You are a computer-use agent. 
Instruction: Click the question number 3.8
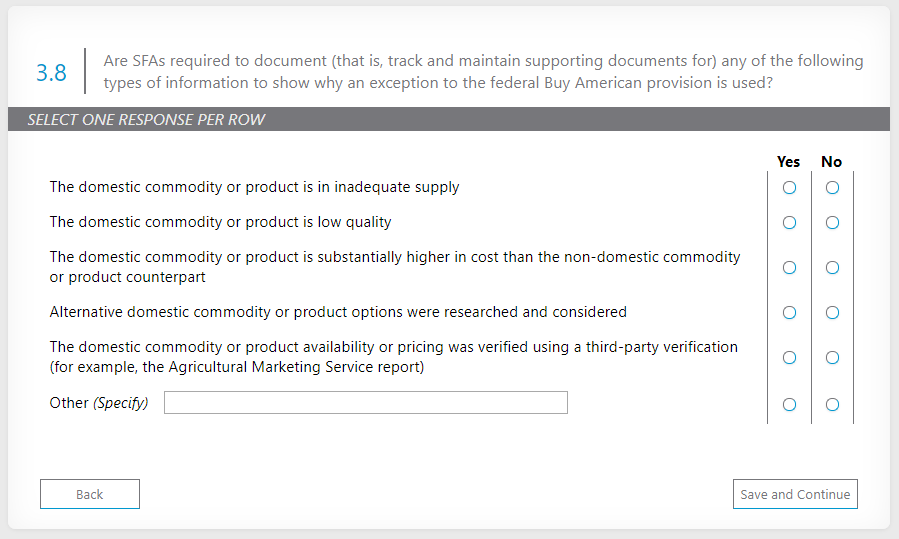point(51,72)
